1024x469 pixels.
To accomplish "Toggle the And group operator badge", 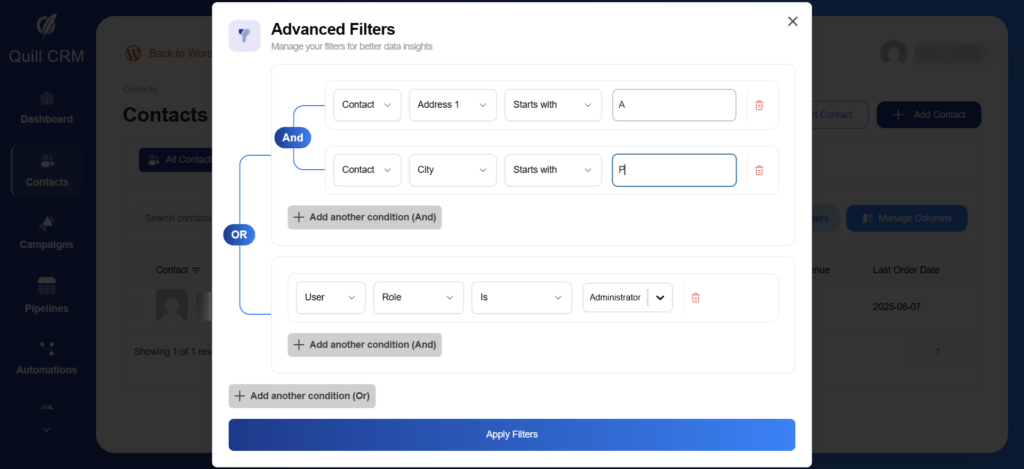I will (292, 137).
